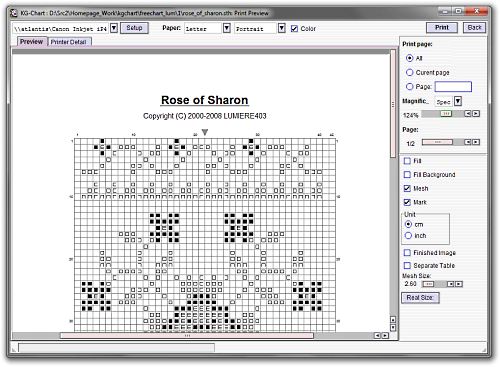Click the magnification decrease arrow
The image size is (500, 367).
click(x=468, y=114)
